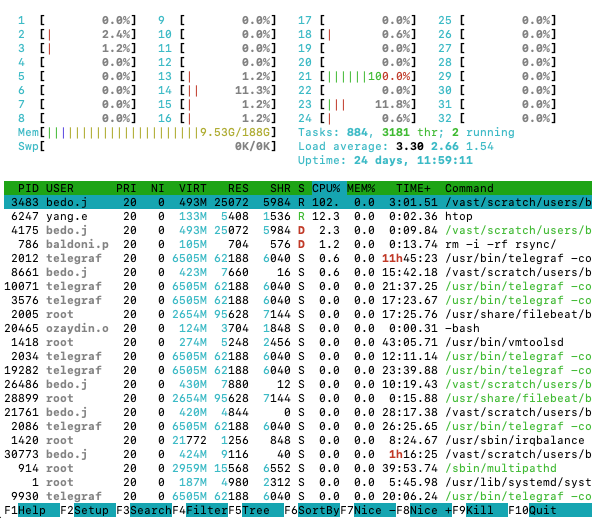
Task: Sort by the Command column header
Action: click(x=469, y=188)
